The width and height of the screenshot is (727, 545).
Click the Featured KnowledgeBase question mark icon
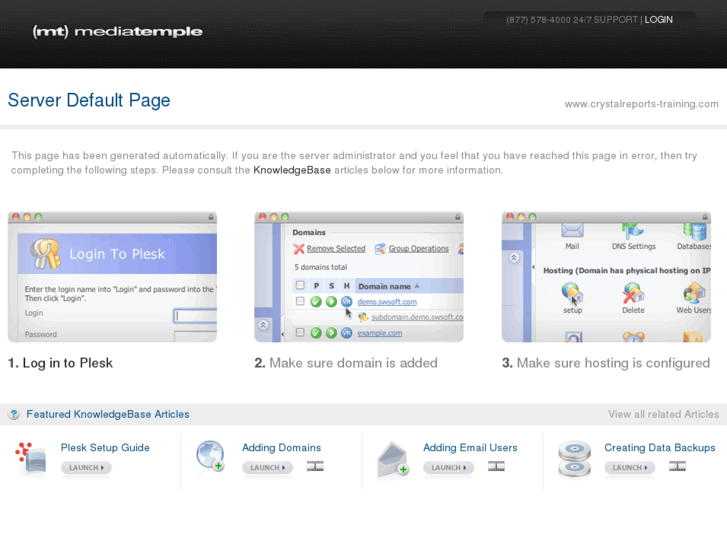point(14,414)
